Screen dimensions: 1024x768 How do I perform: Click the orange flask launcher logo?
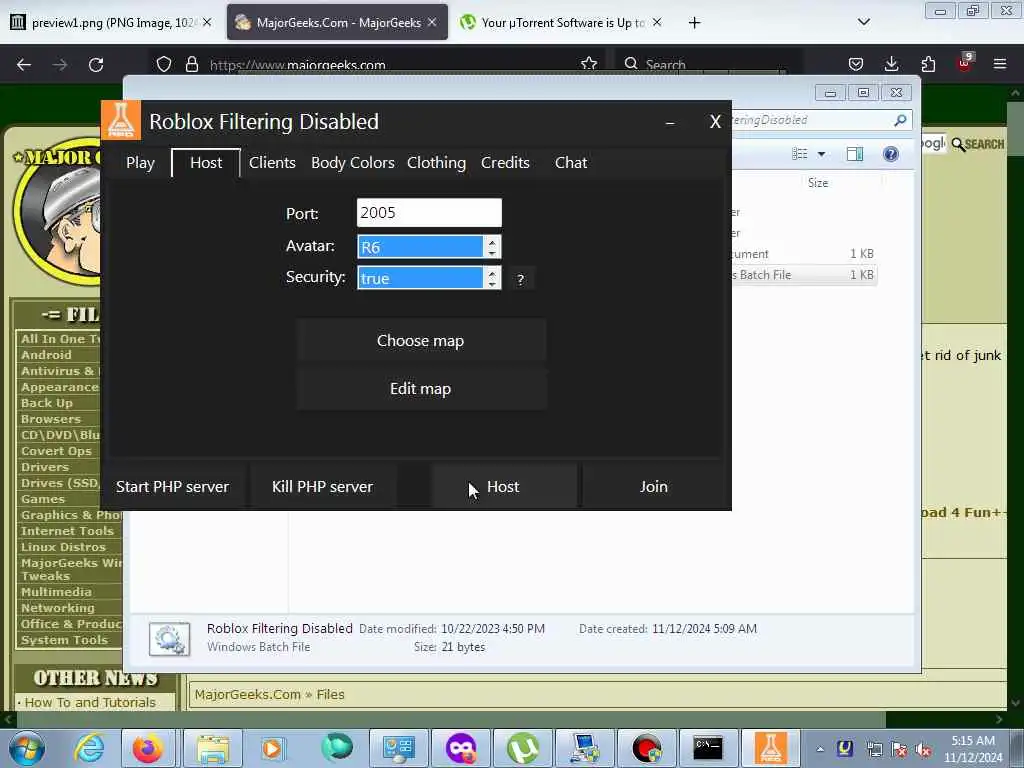click(x=121, y=120)
